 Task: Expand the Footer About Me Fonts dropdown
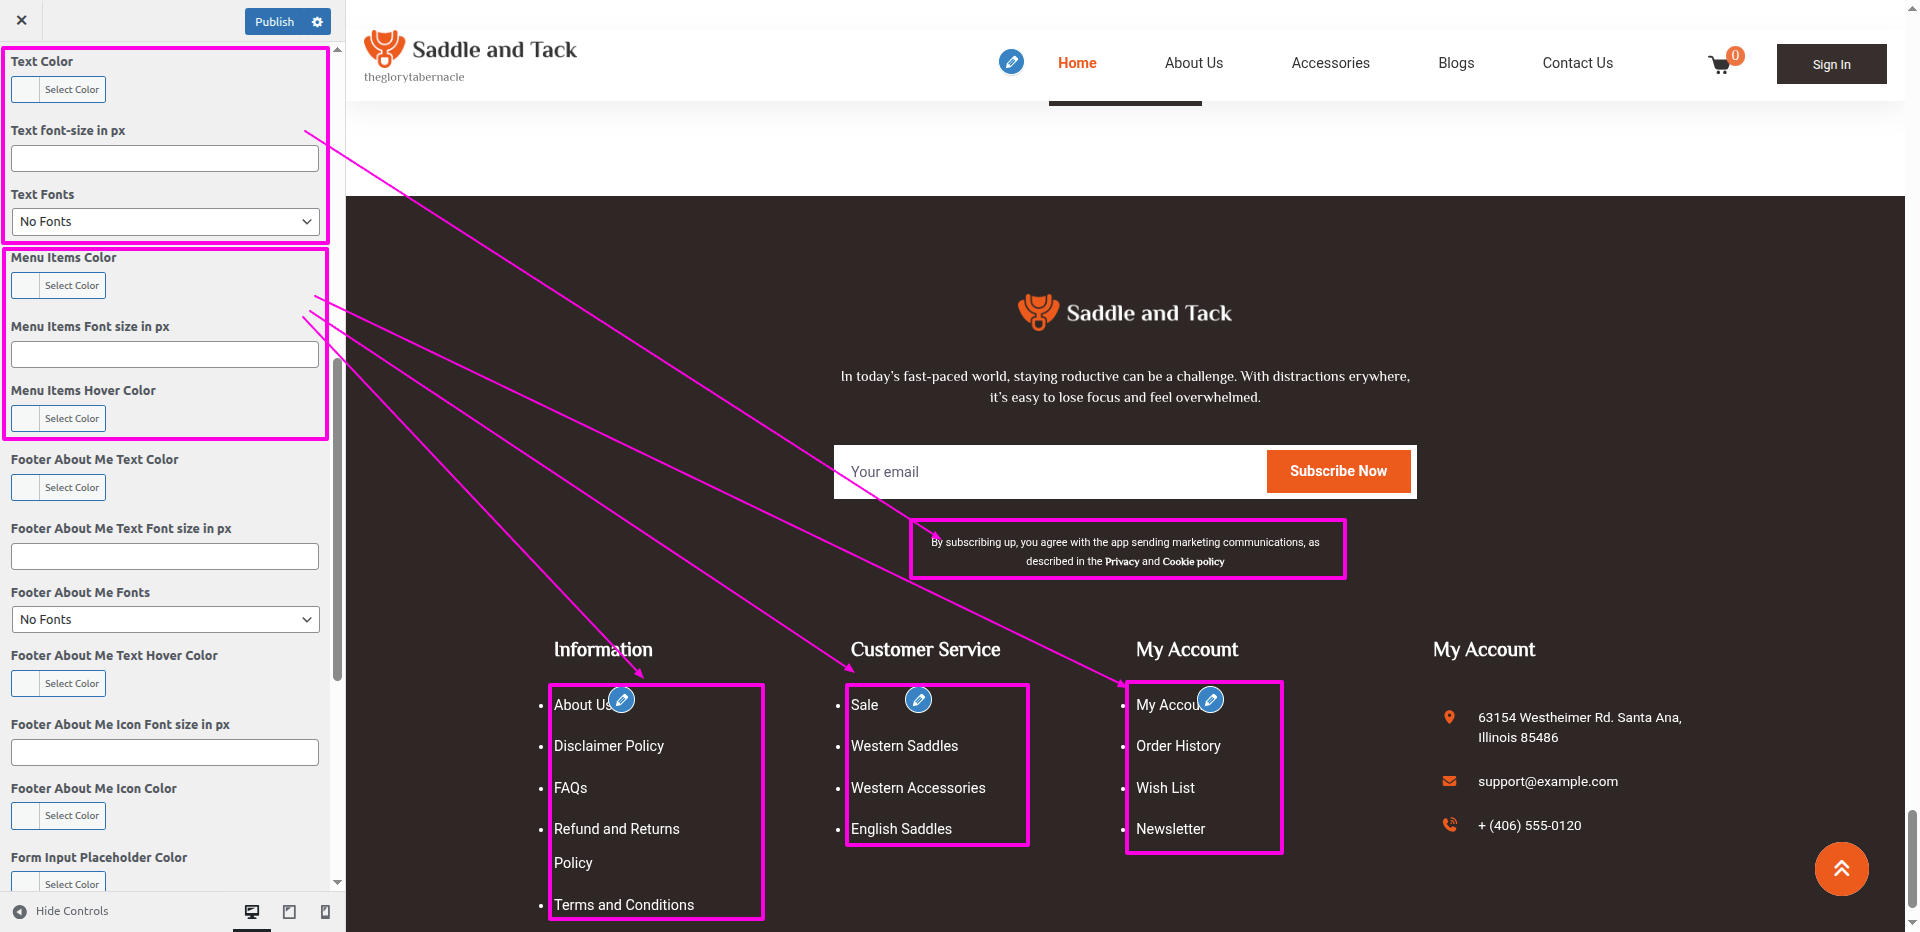[x=165, y=620]
